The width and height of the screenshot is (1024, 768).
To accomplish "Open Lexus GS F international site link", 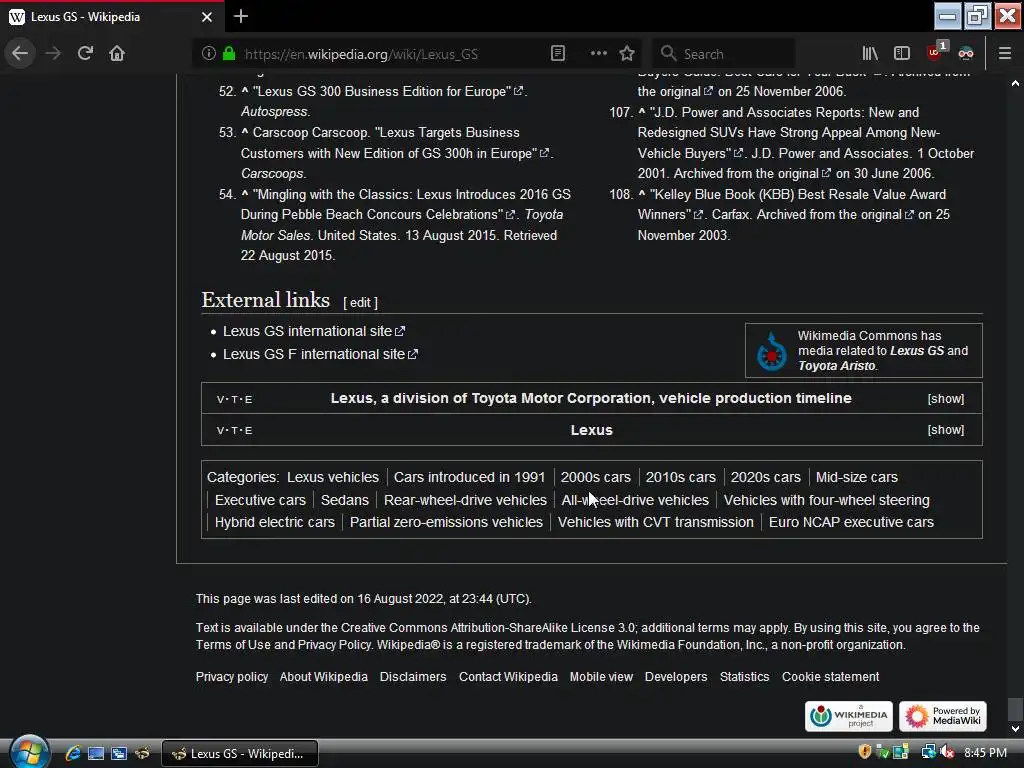I will pyautogui.click(x=320, y=354).
